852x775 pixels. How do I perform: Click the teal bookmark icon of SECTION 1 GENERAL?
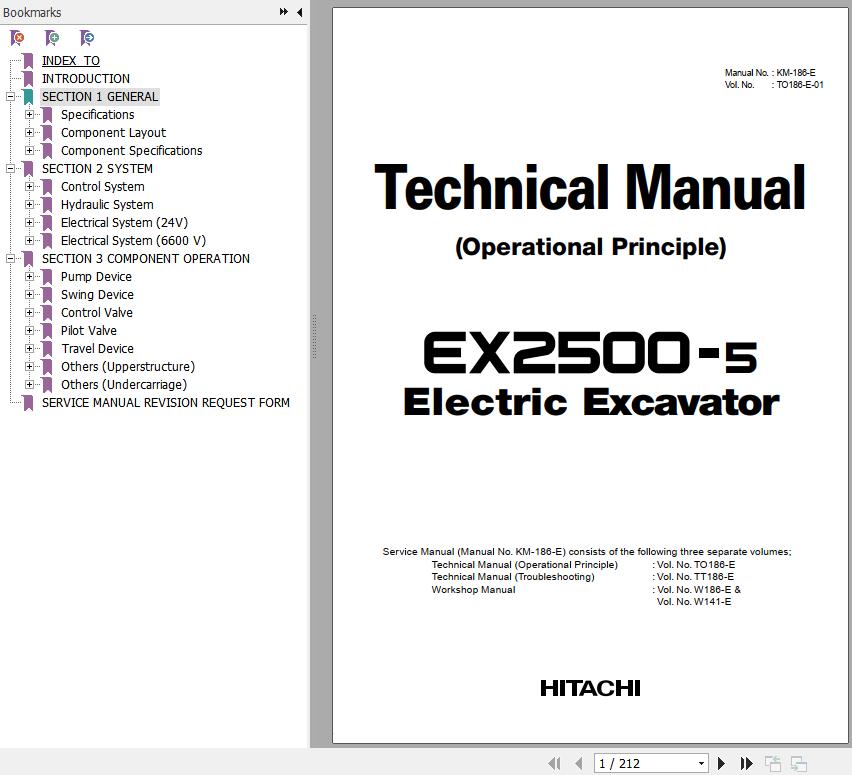(x=28, y=97)
